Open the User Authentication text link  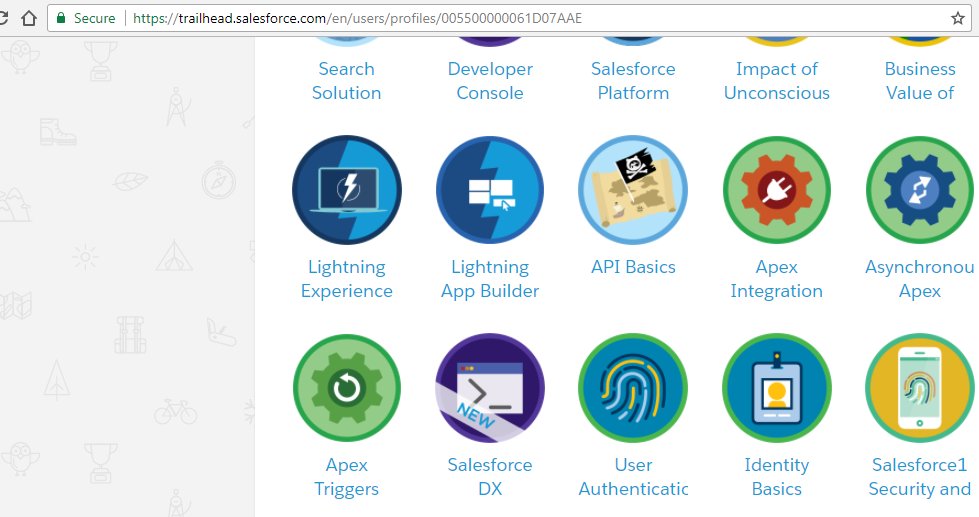tap(633, 477)
